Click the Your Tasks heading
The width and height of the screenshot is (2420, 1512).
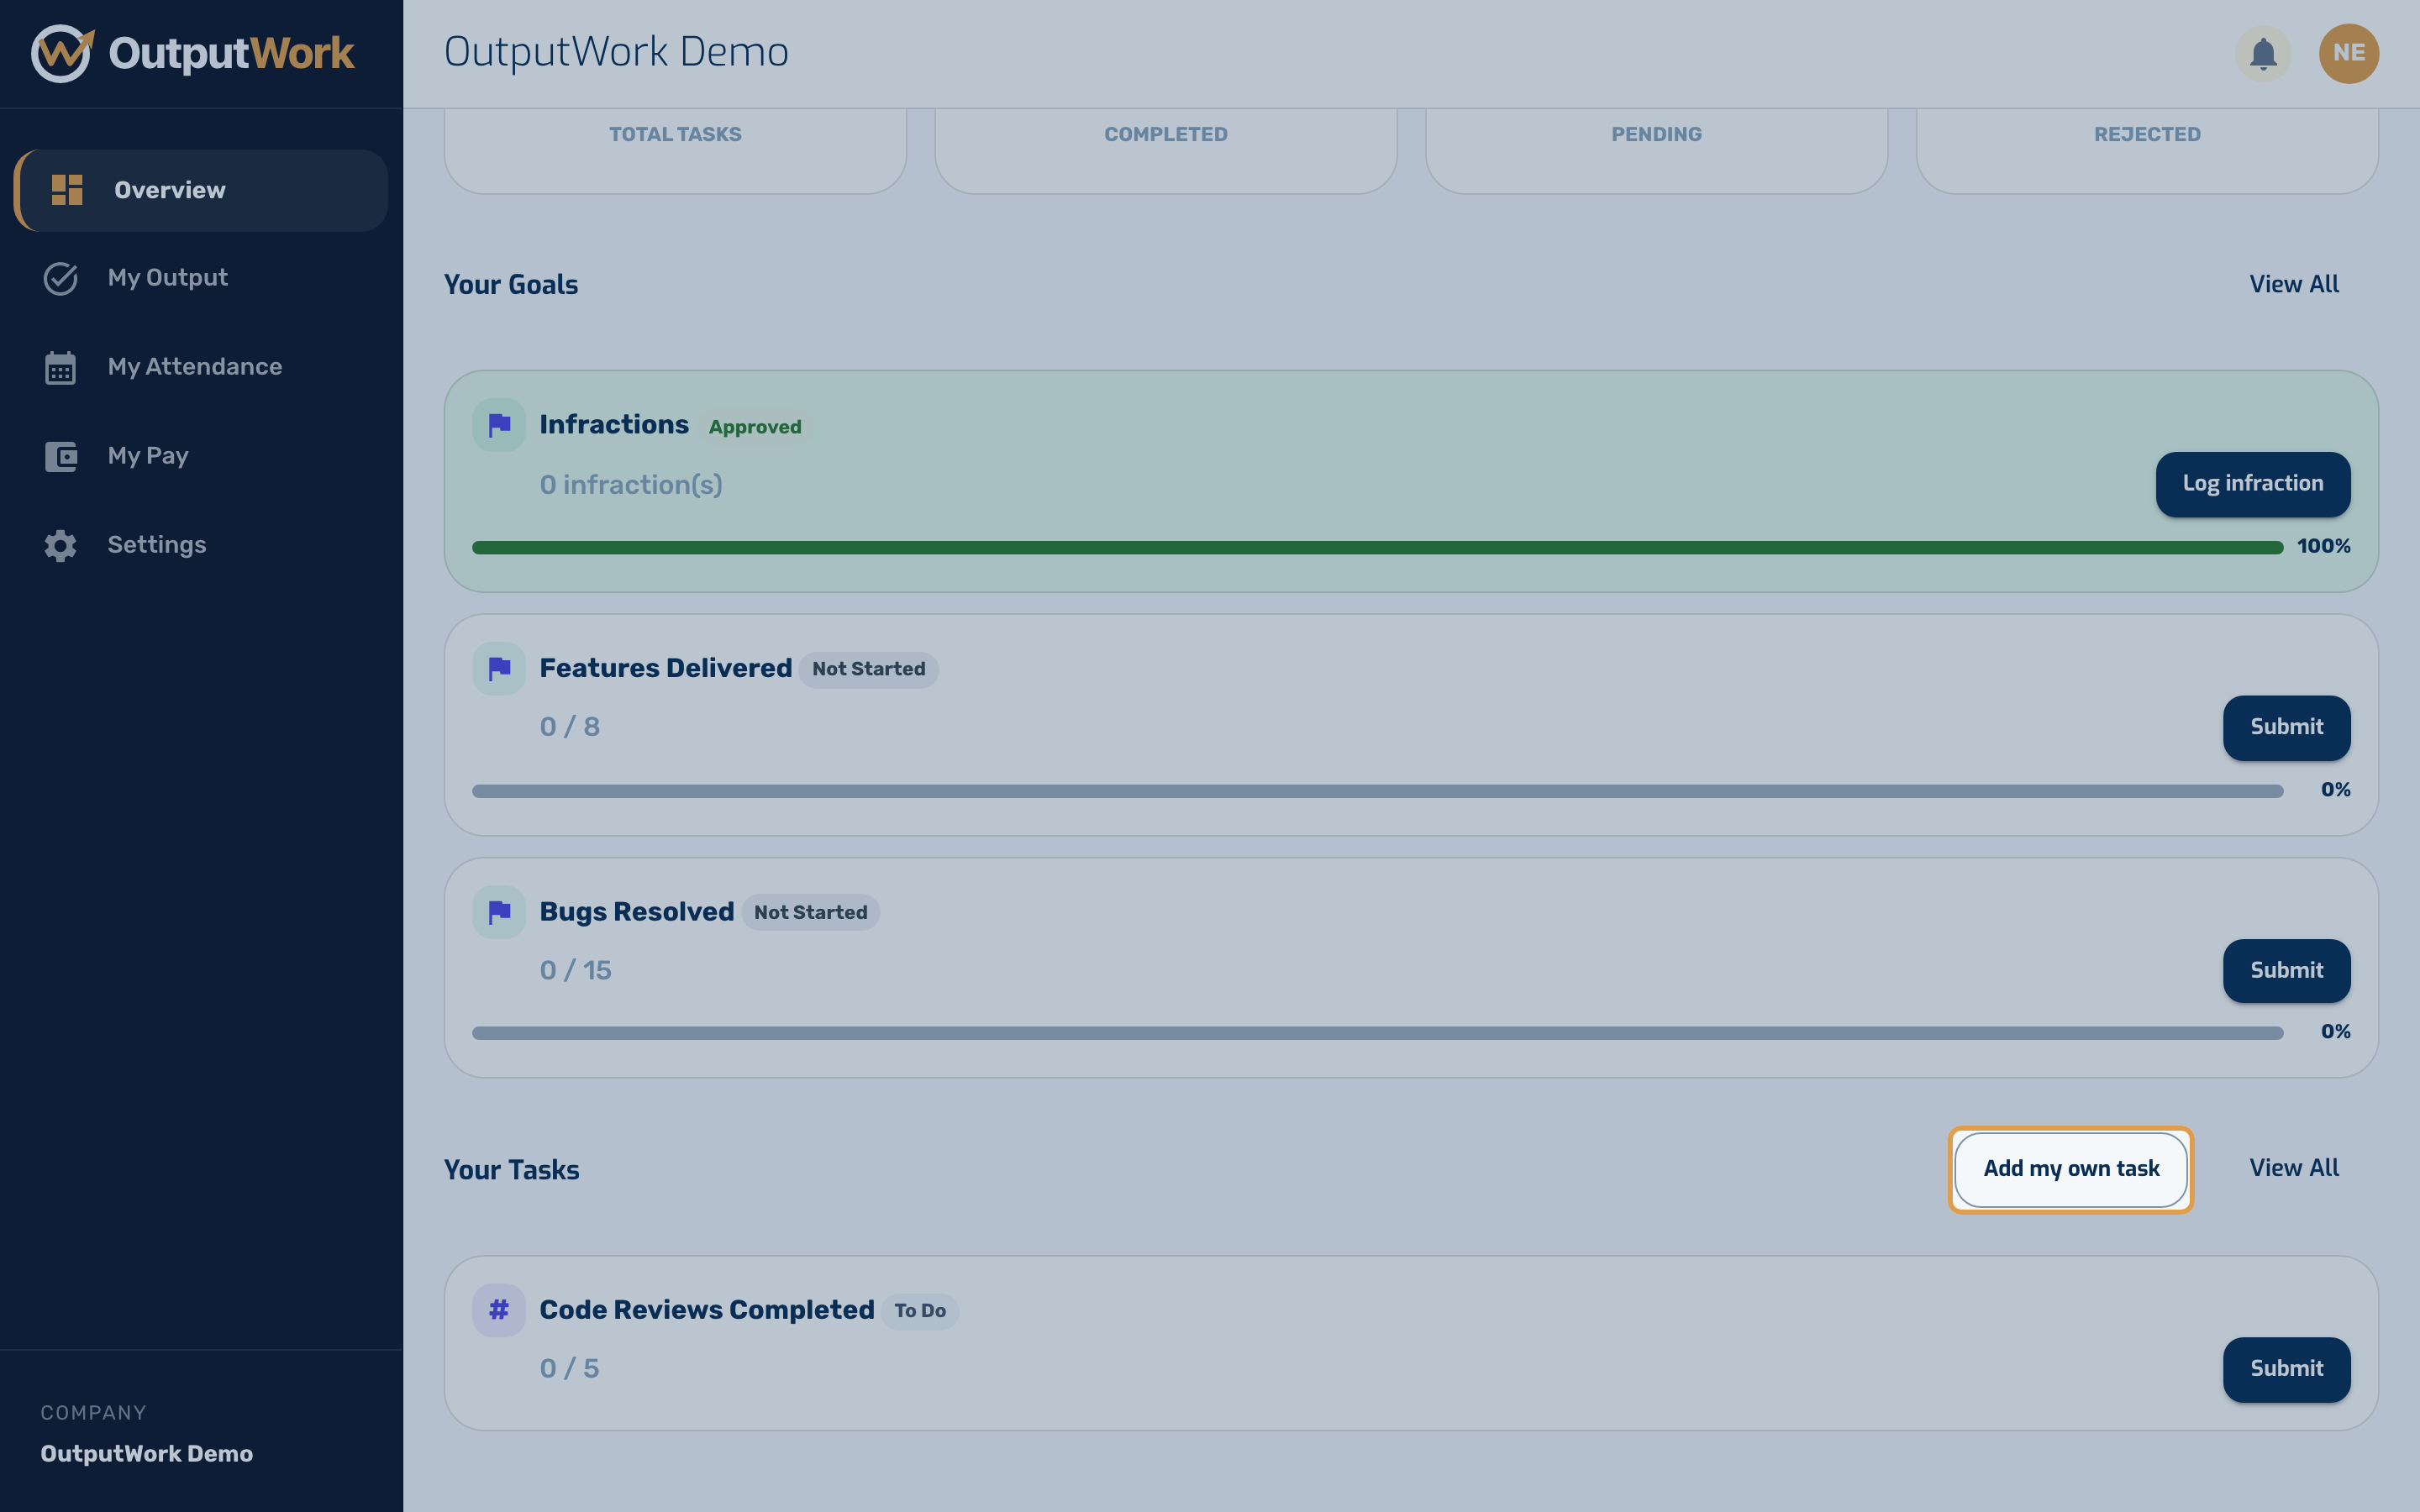pyautogui.click(x=511, y=1170)
